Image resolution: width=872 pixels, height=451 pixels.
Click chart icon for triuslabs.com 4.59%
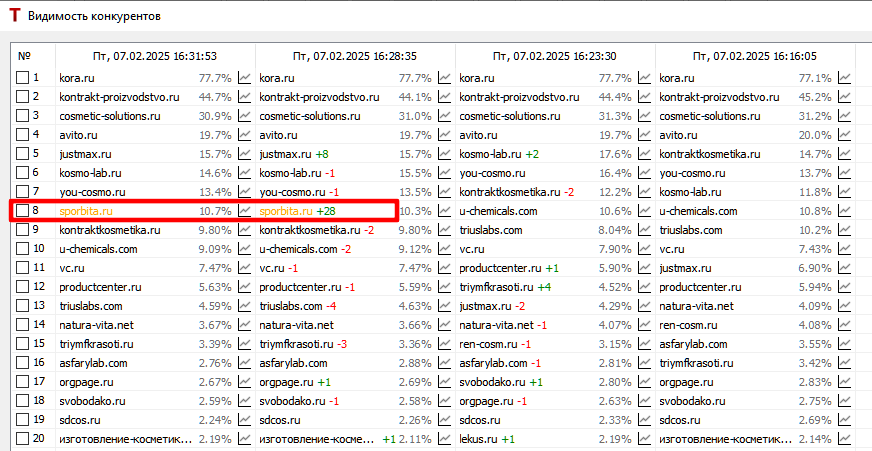click(245, 306)
